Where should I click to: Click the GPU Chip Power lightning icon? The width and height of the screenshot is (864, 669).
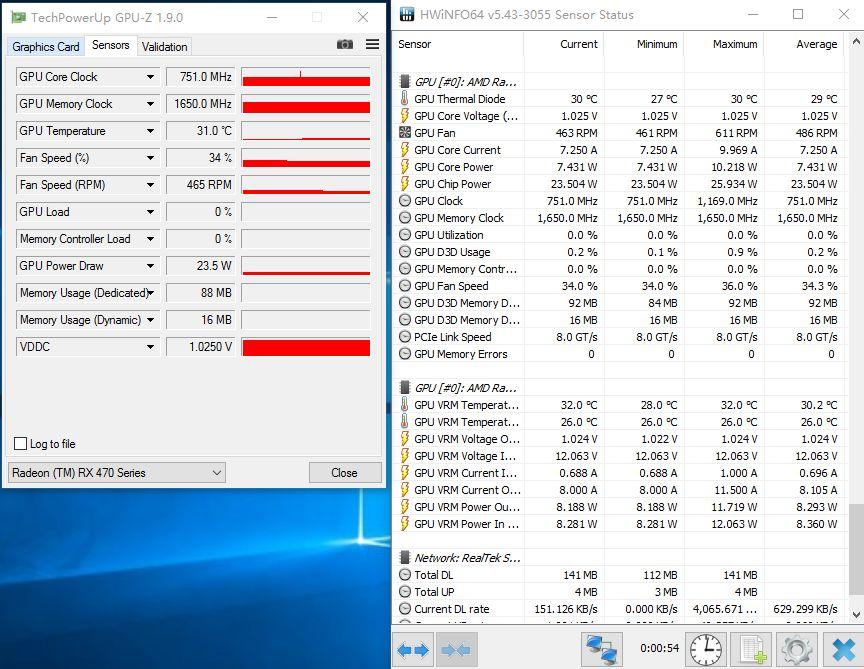(404, 184)
